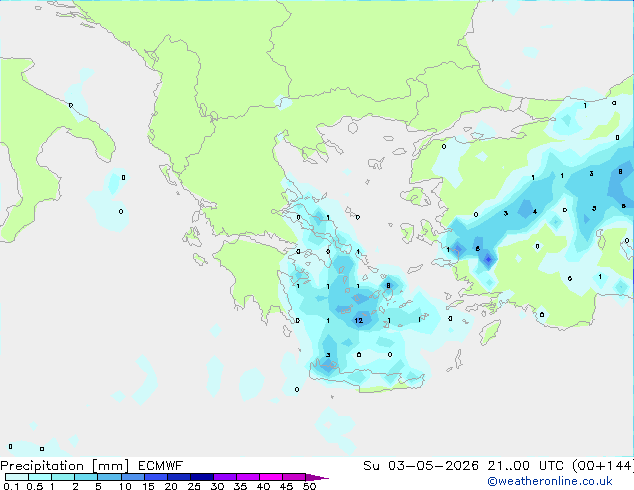Click the legend scale label '0.1'

coord(11,486)
